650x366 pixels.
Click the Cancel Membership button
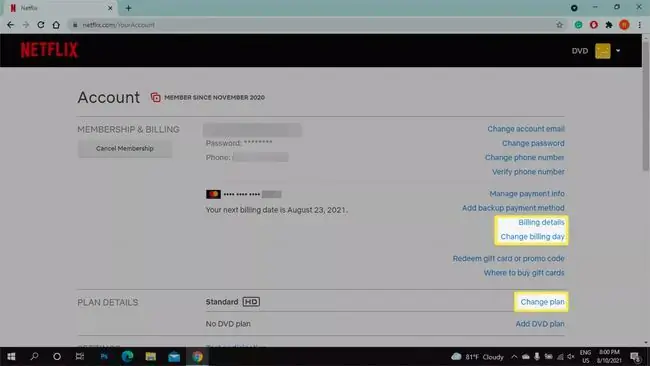tap(125, 148)
